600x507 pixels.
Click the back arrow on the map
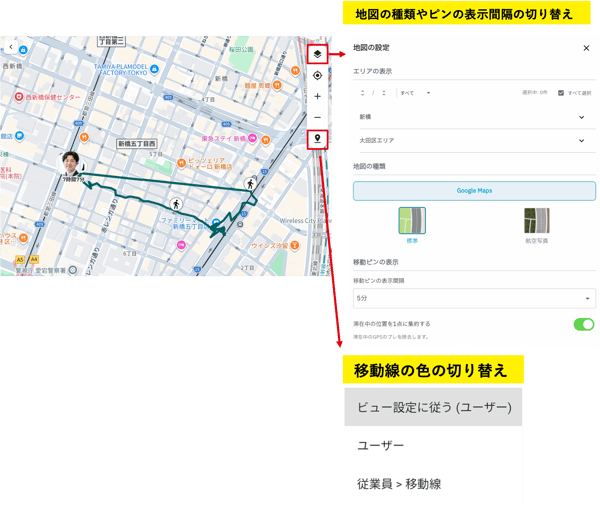click(11, 47)
